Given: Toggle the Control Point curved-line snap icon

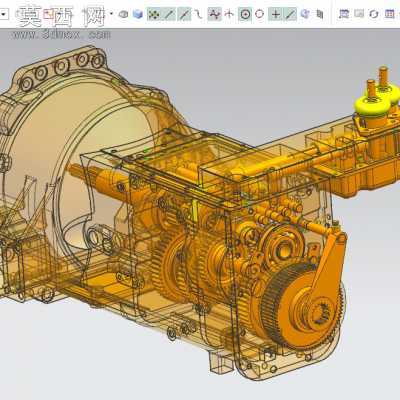Looking at the screenshot, I should (199, 14).
